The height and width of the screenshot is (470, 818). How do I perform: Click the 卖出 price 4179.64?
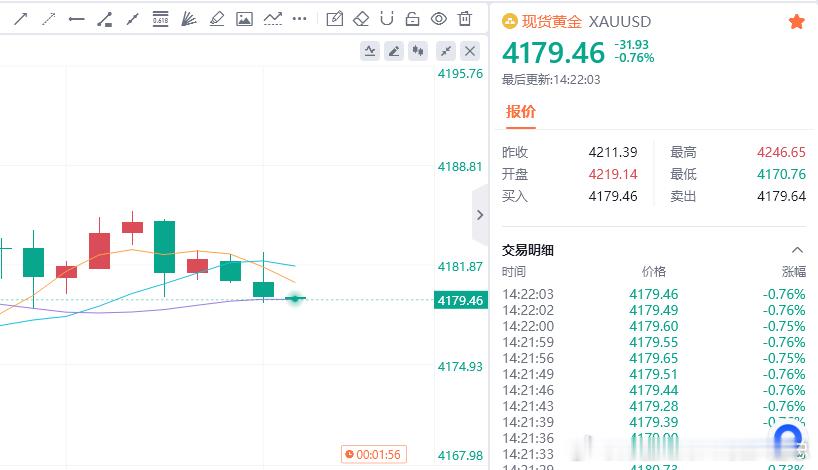point(781,196)
